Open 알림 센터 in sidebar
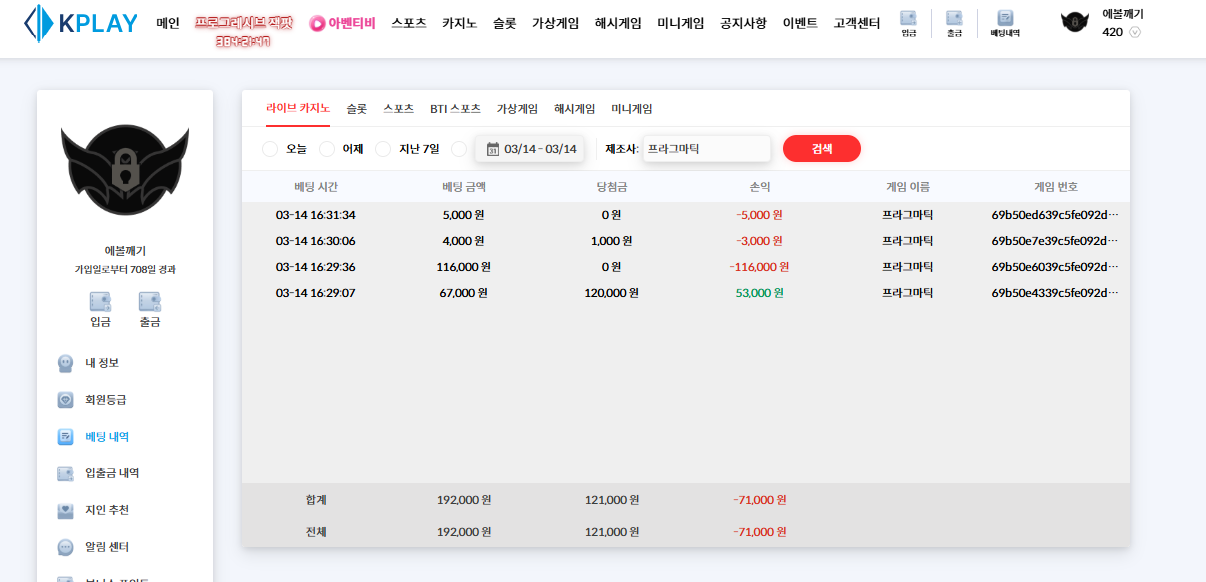 click(106, 547)
